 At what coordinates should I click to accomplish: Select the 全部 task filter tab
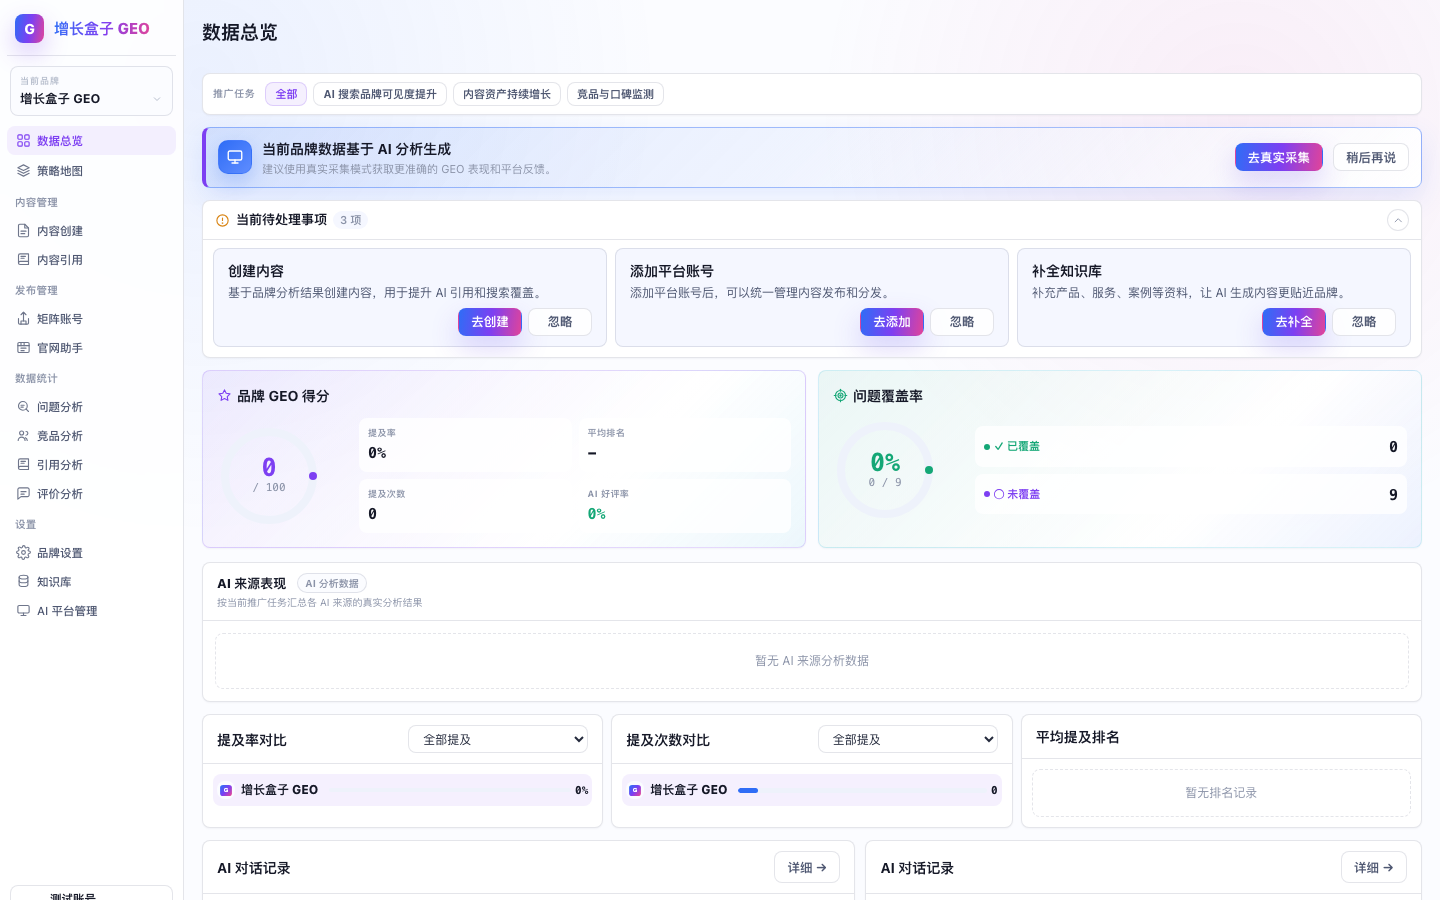tap(286, 94)
